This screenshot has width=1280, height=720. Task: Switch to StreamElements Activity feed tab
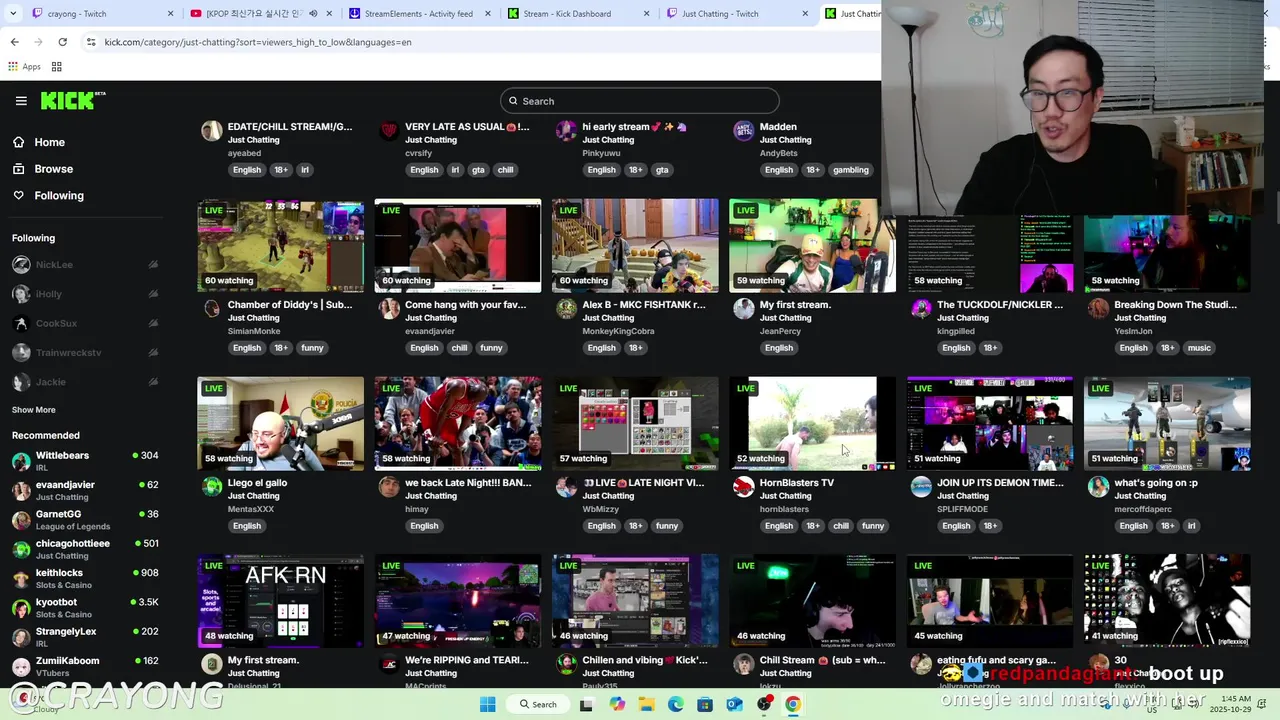(x=418, y=14)
